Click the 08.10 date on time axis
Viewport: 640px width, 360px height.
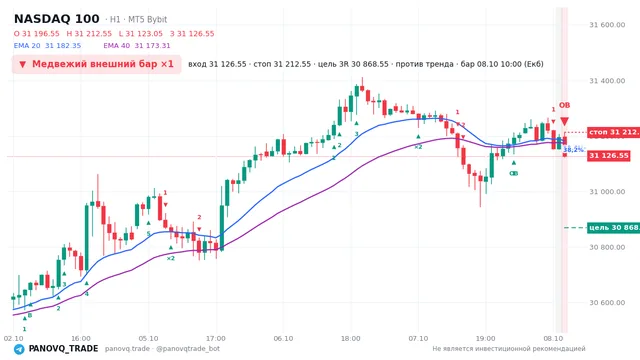[x=553, y=339]
